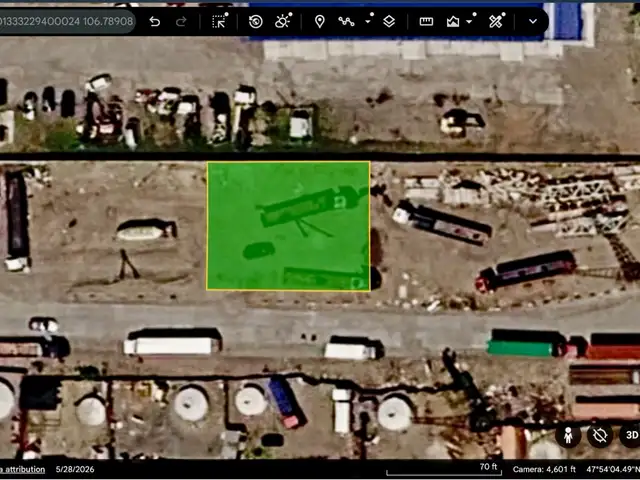Select the Add placemark pin tool
The image size is (640, 480).
click(x=320, y=21)
